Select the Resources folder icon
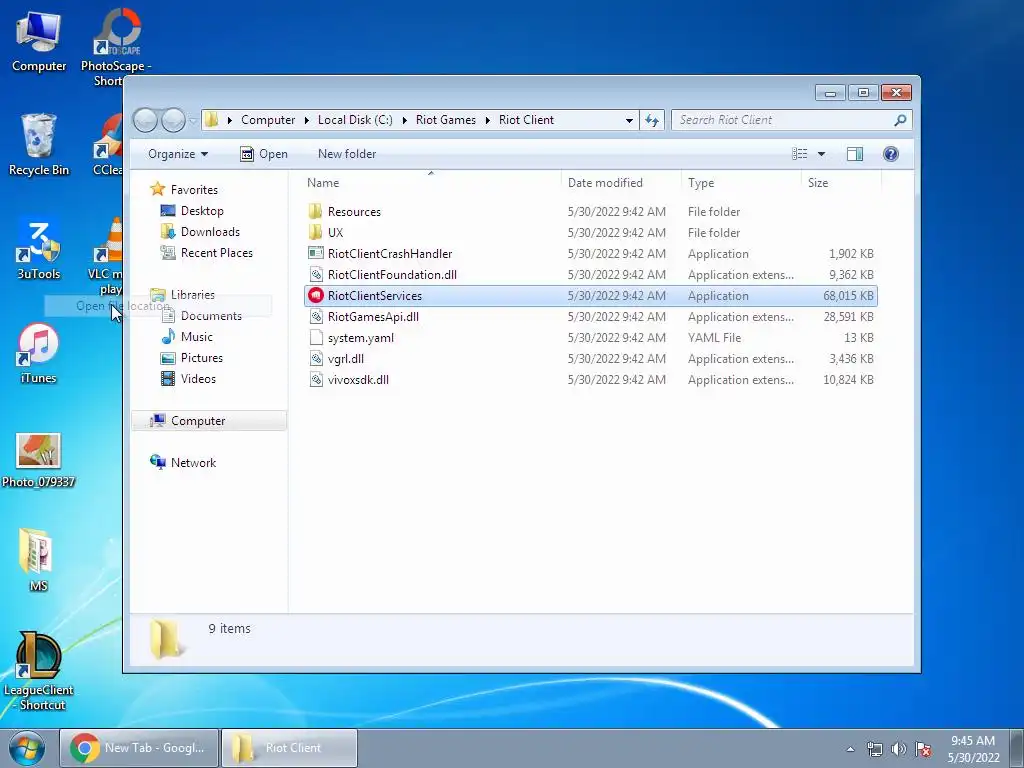 click(316, 212)
